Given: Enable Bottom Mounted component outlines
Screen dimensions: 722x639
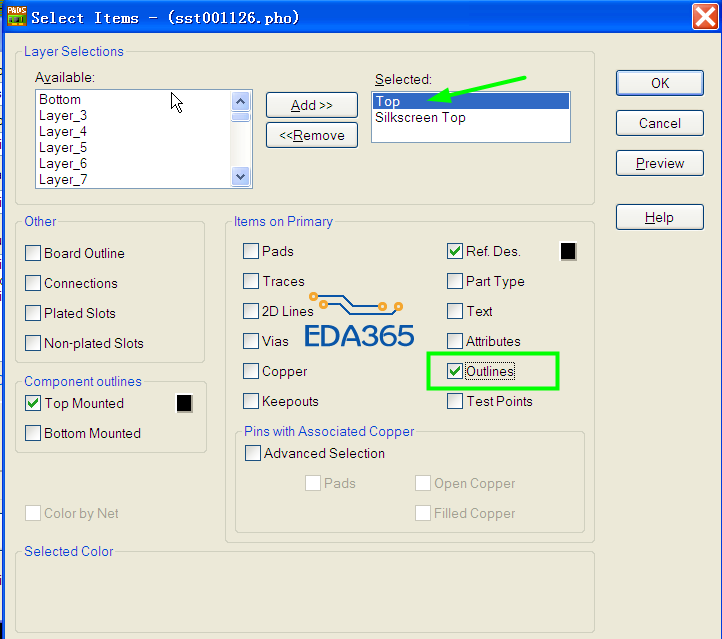Looking at the screenshot, I should pos(33,433).
